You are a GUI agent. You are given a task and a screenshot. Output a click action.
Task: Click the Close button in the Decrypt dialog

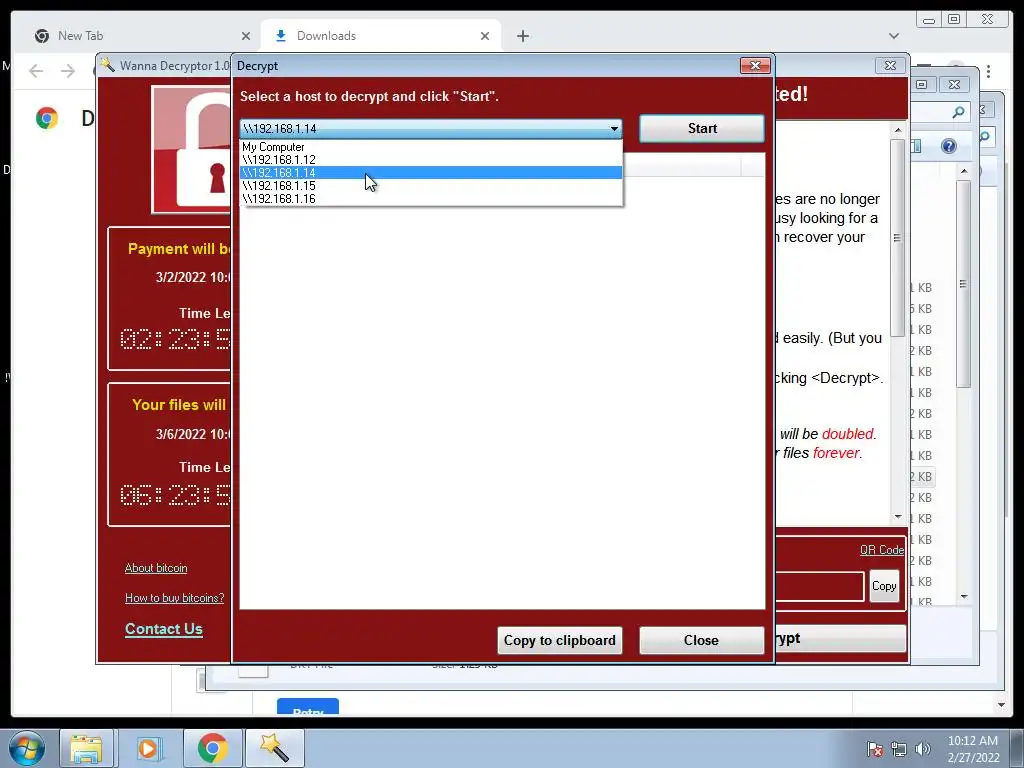(x=701, y=640)
